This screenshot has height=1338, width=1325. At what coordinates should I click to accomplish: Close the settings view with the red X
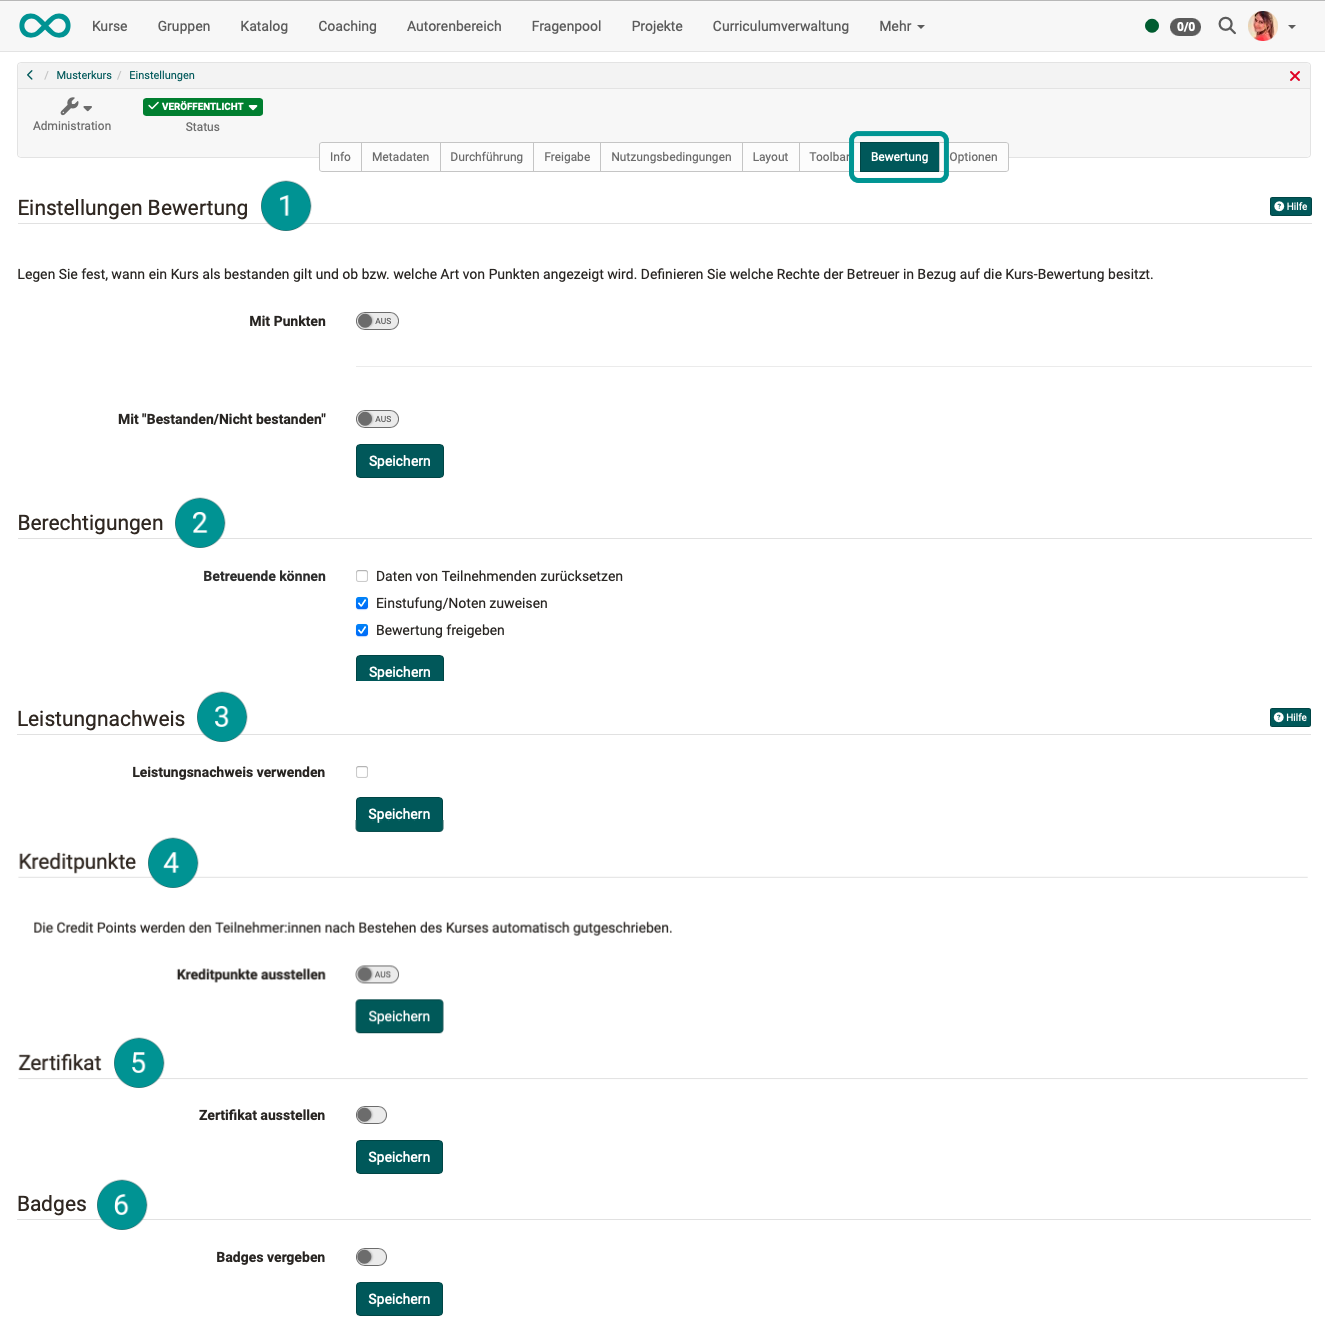pos(1294,75)
